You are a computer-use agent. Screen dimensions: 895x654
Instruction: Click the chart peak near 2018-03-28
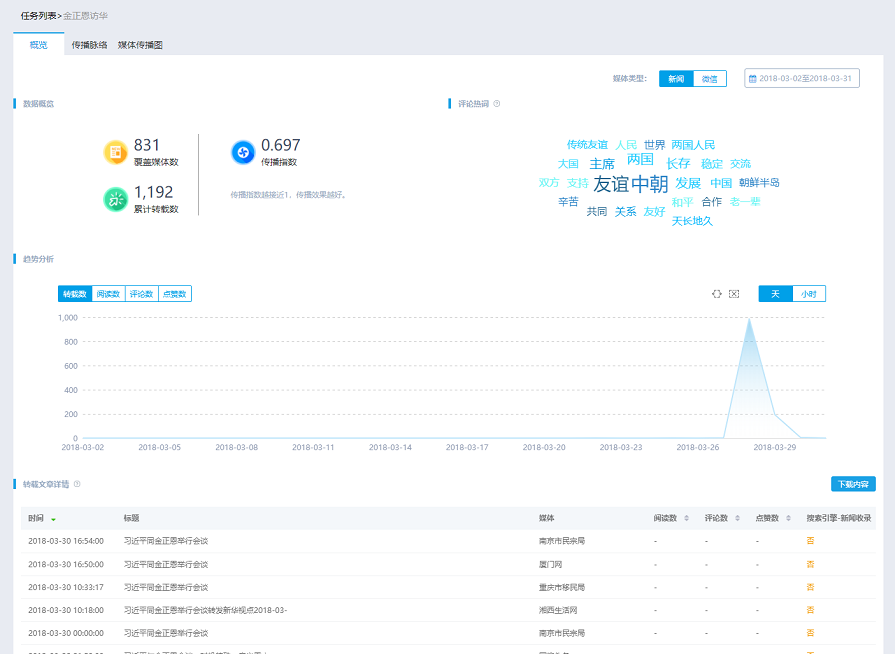(749, 320)
